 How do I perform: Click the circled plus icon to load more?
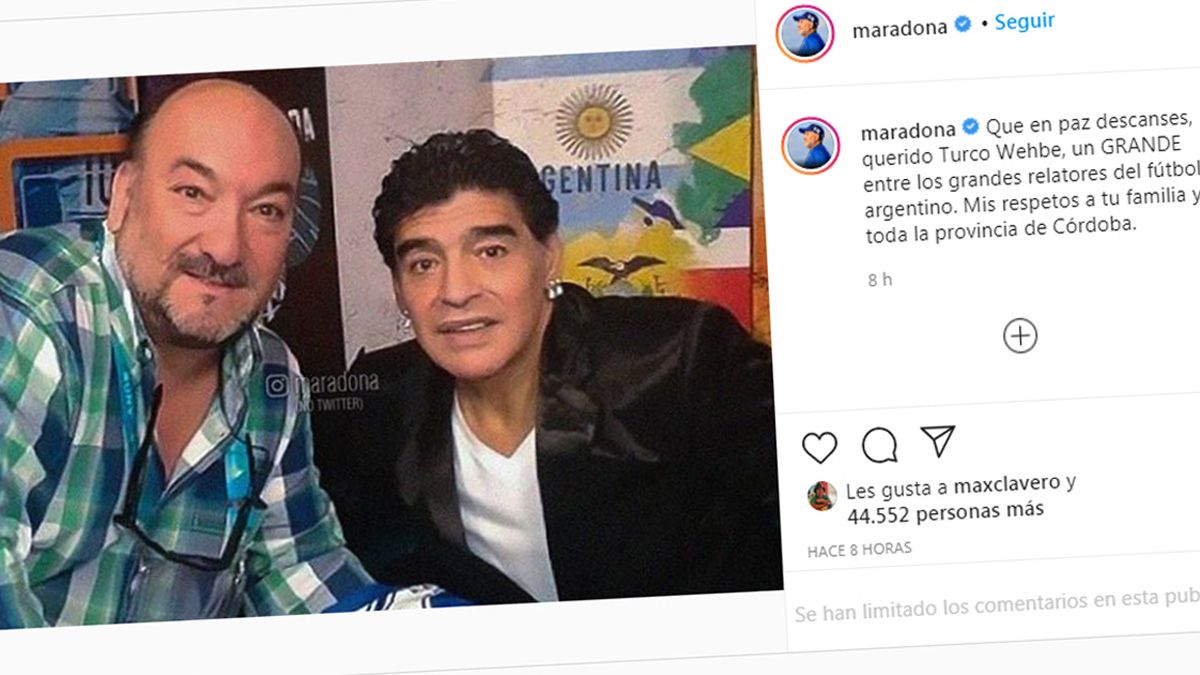(x=1020, y=335)
